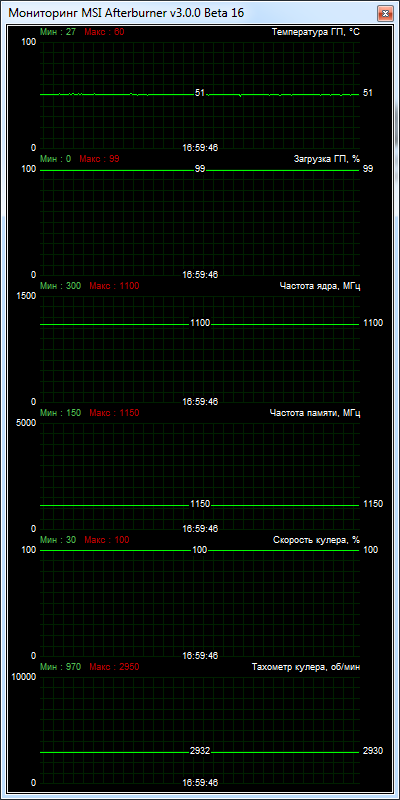
Task: Click the 'Макс : 1100' core clock maximum
Action: [114, 286]
